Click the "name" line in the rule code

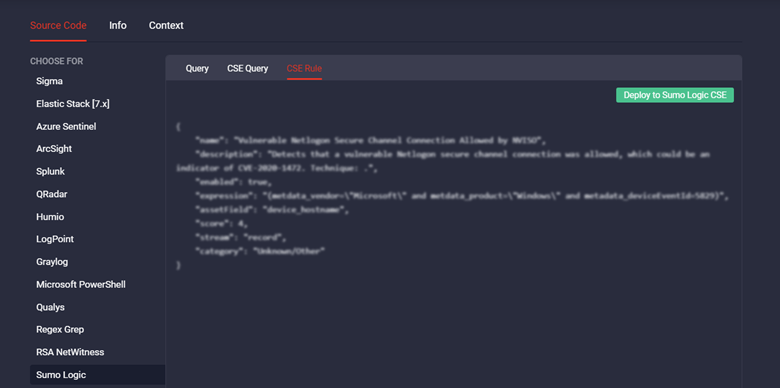pyautogui.click(x=371, y=140)
